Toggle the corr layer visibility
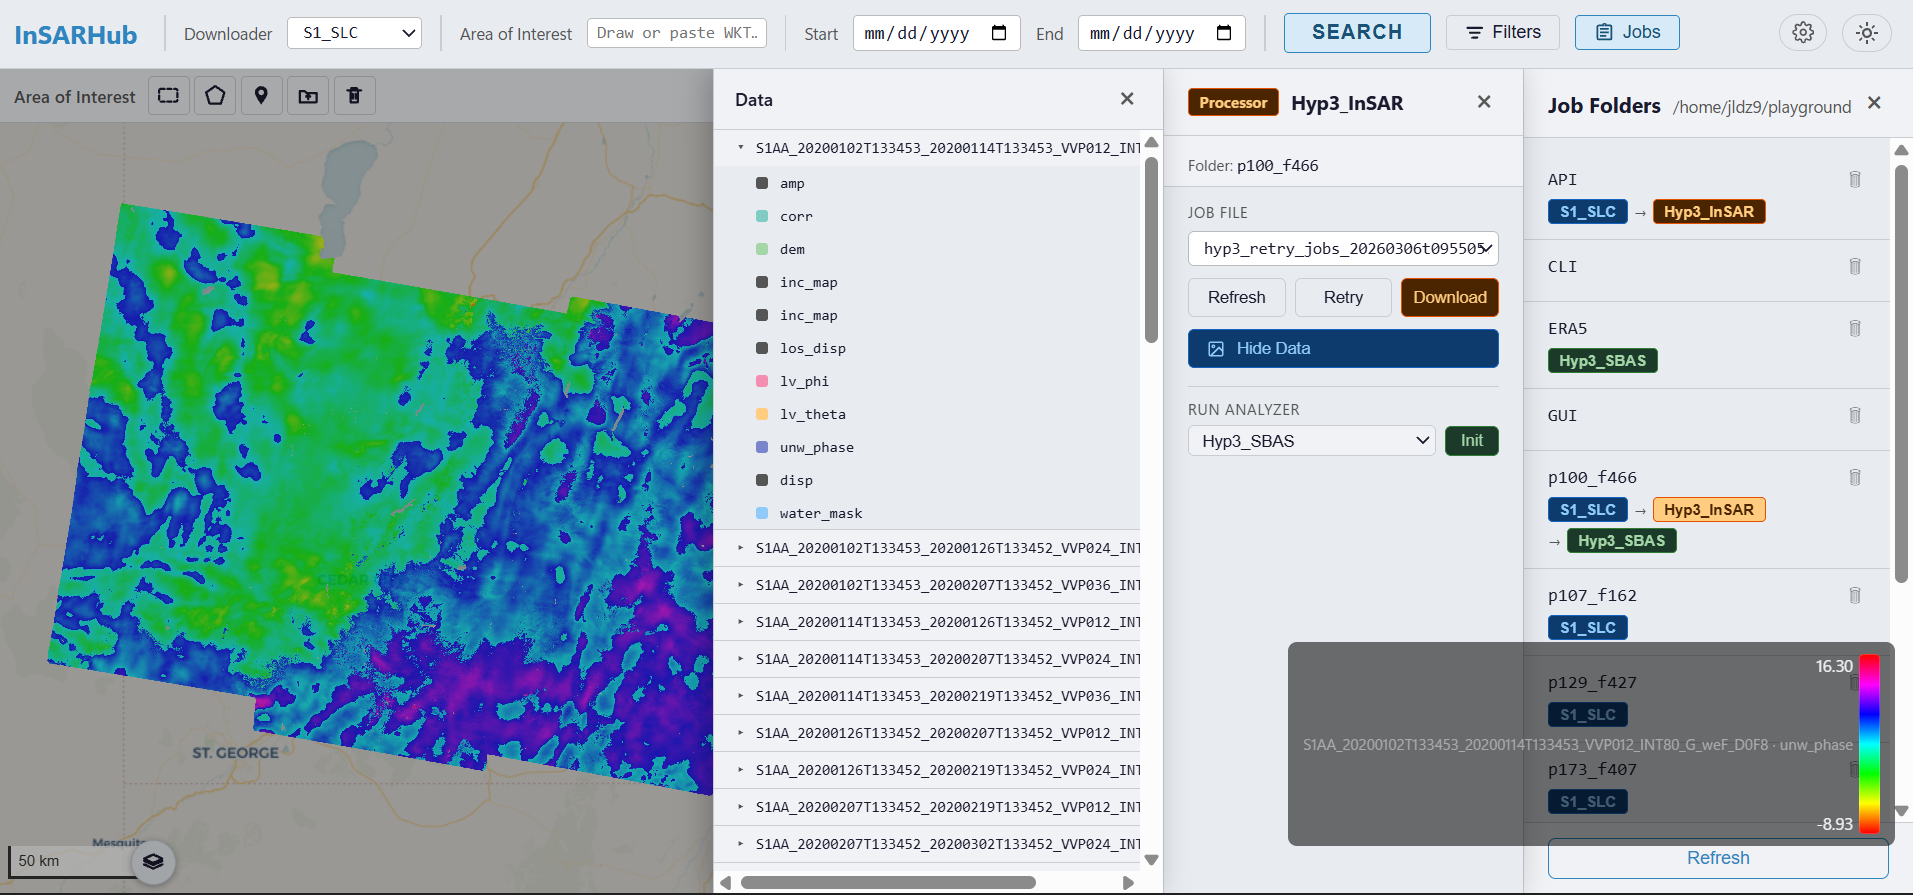Image resolution: width=1913 pixels, height=895 pixels. [x=762, y=216]
